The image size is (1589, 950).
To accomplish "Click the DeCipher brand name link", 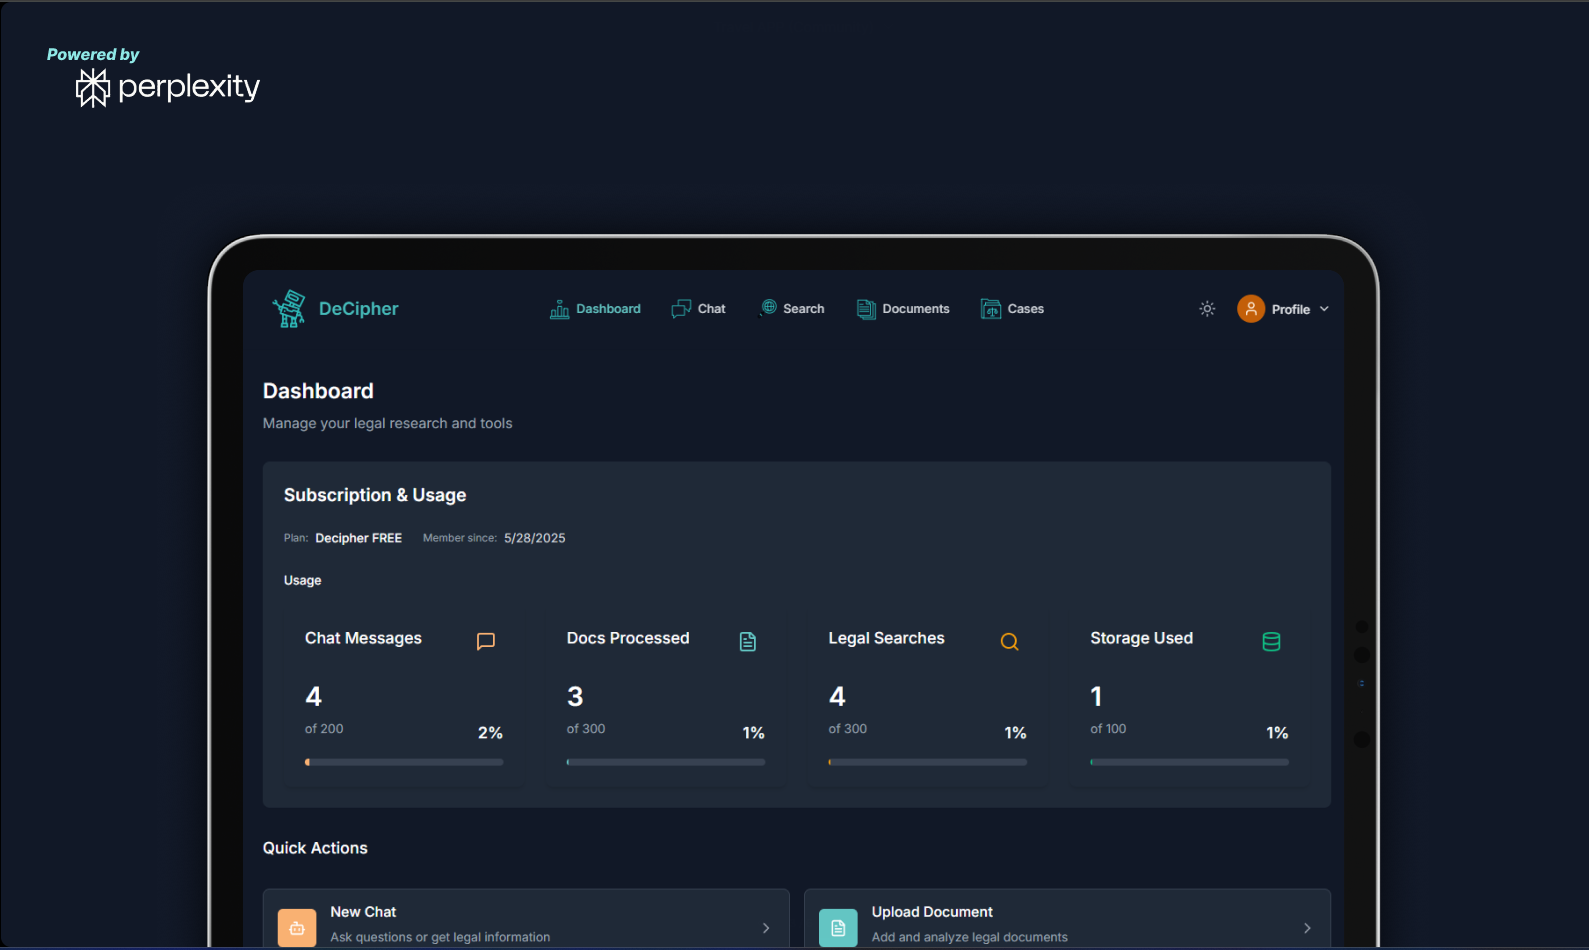I will point(359,309).
